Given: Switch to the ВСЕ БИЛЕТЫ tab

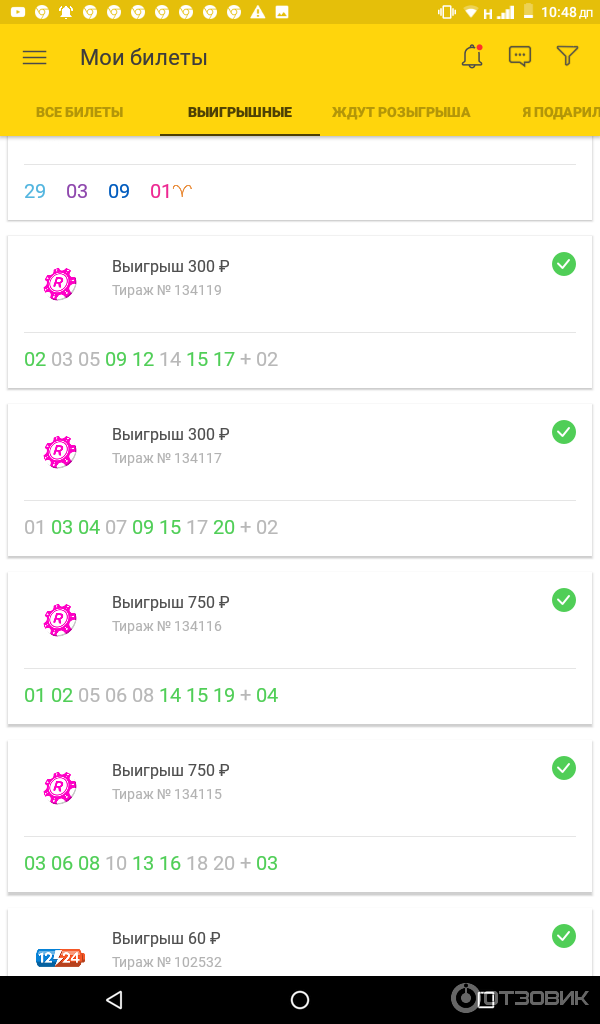Looking at the screenshot, I should (80, 112).
